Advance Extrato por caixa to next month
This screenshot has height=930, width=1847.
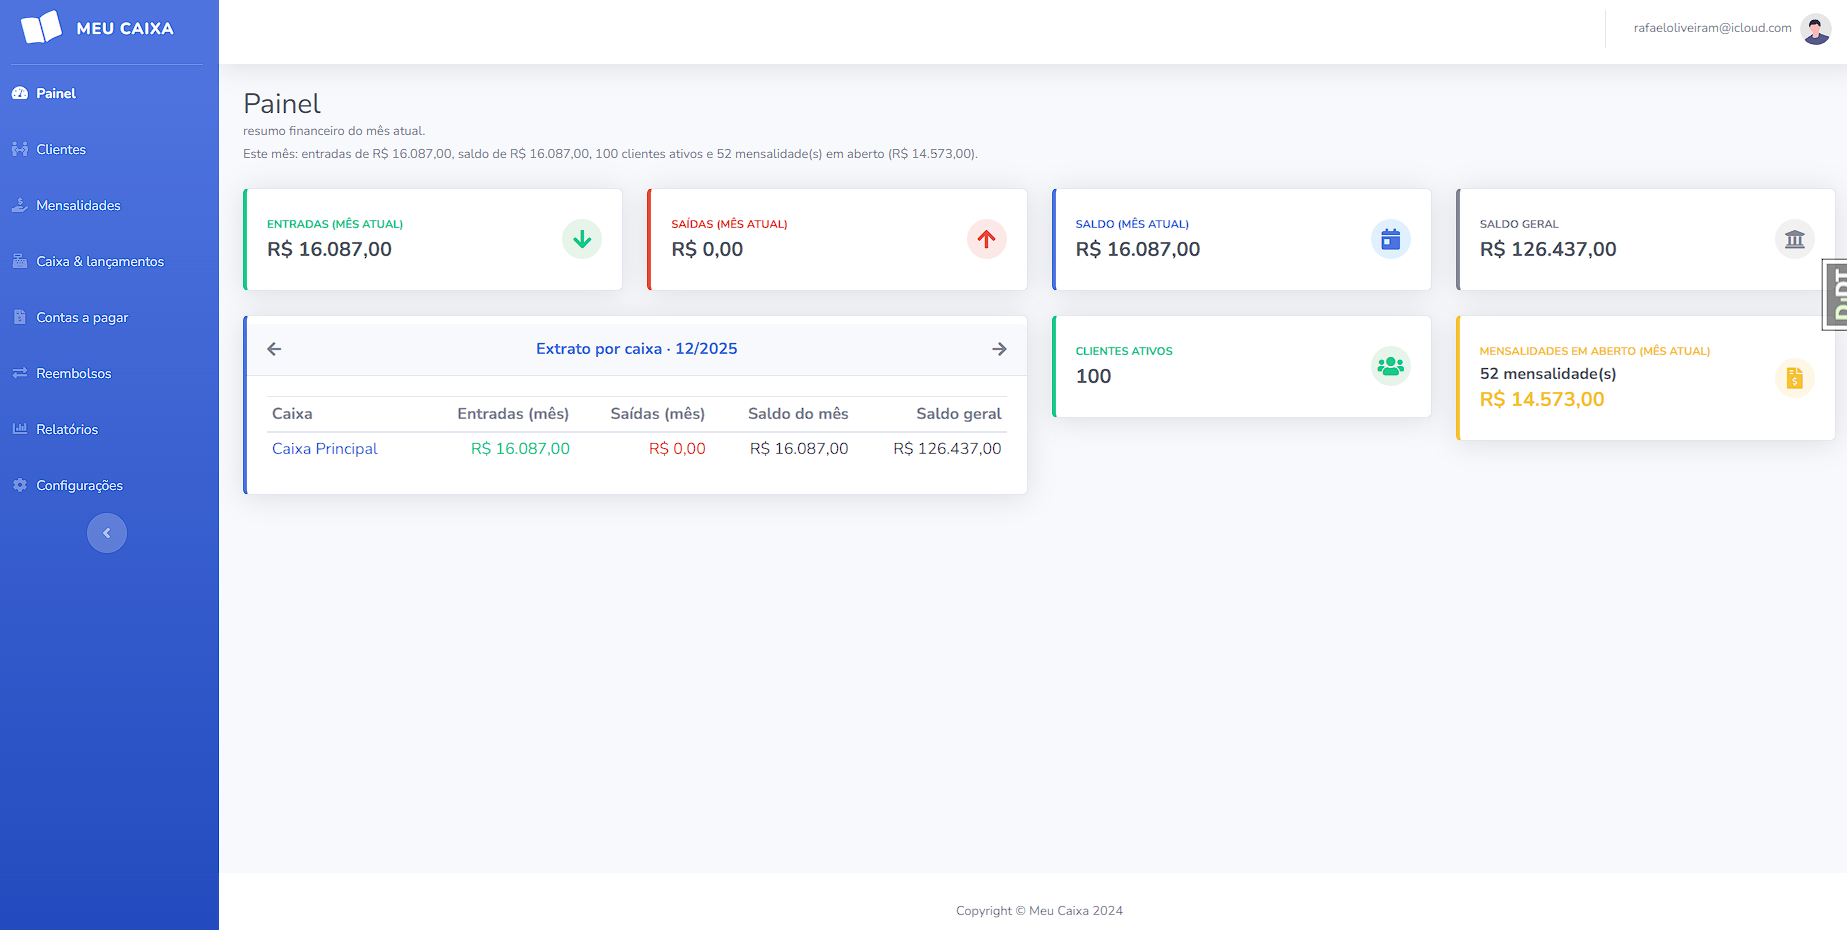pyautogui.click(x=999, y=348)
